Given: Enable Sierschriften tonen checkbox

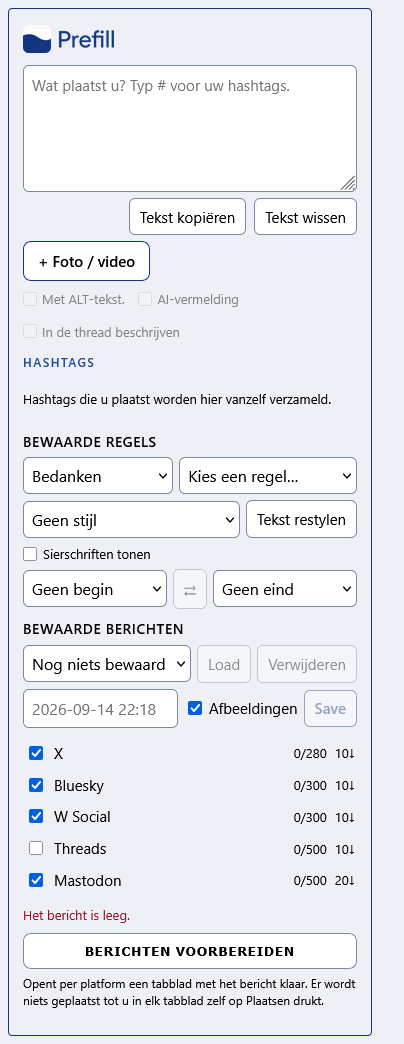Looking at the screenshot, I should coord(30,554).
